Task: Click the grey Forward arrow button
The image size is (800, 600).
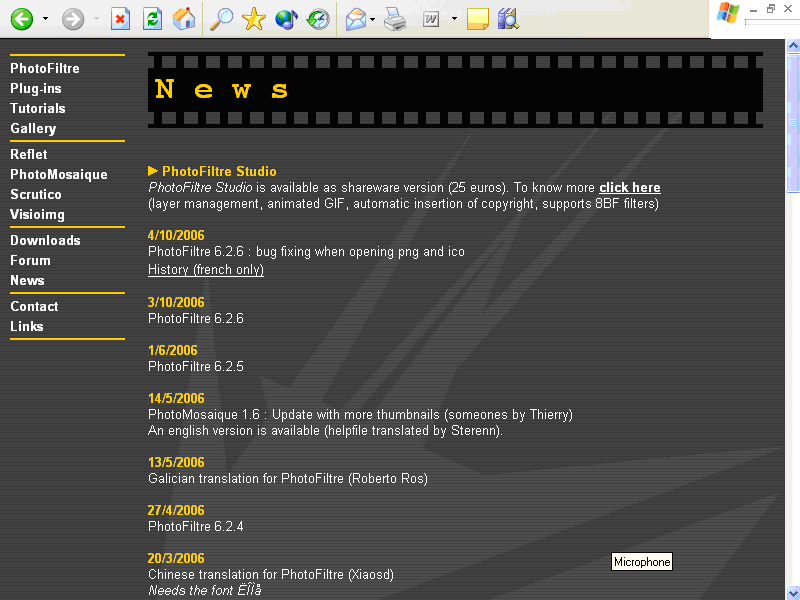Action: pyautogui.click(x=73, y=19)
